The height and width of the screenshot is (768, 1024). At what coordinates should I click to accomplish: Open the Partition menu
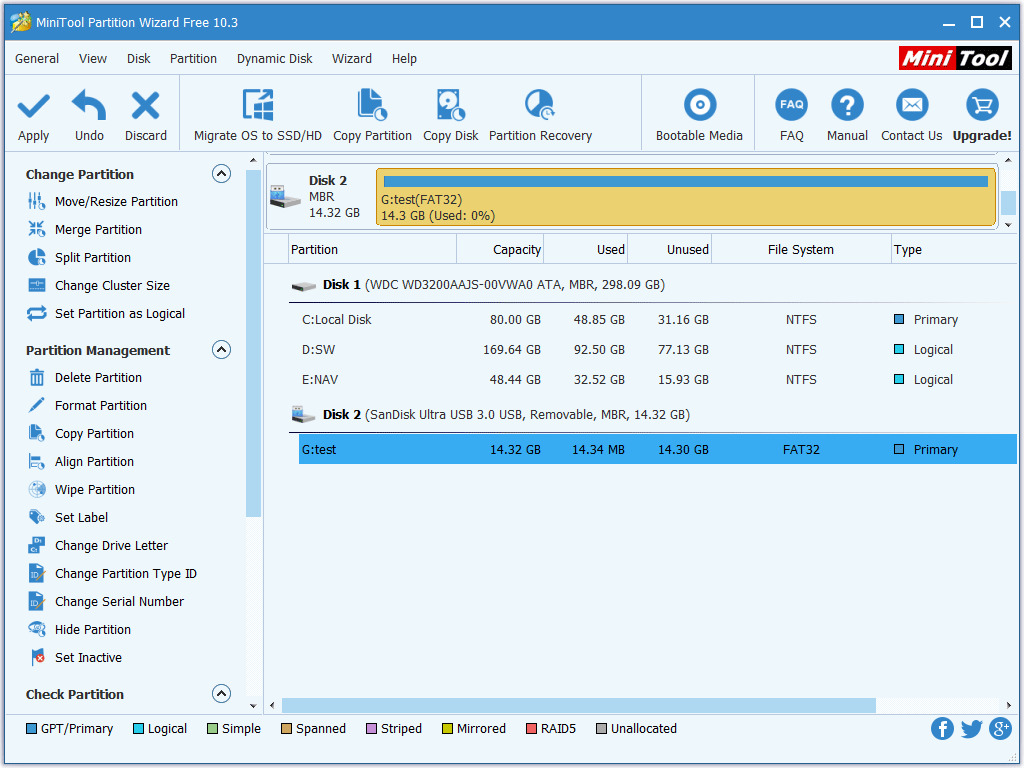pyautogui.click(x=193, y=59)
